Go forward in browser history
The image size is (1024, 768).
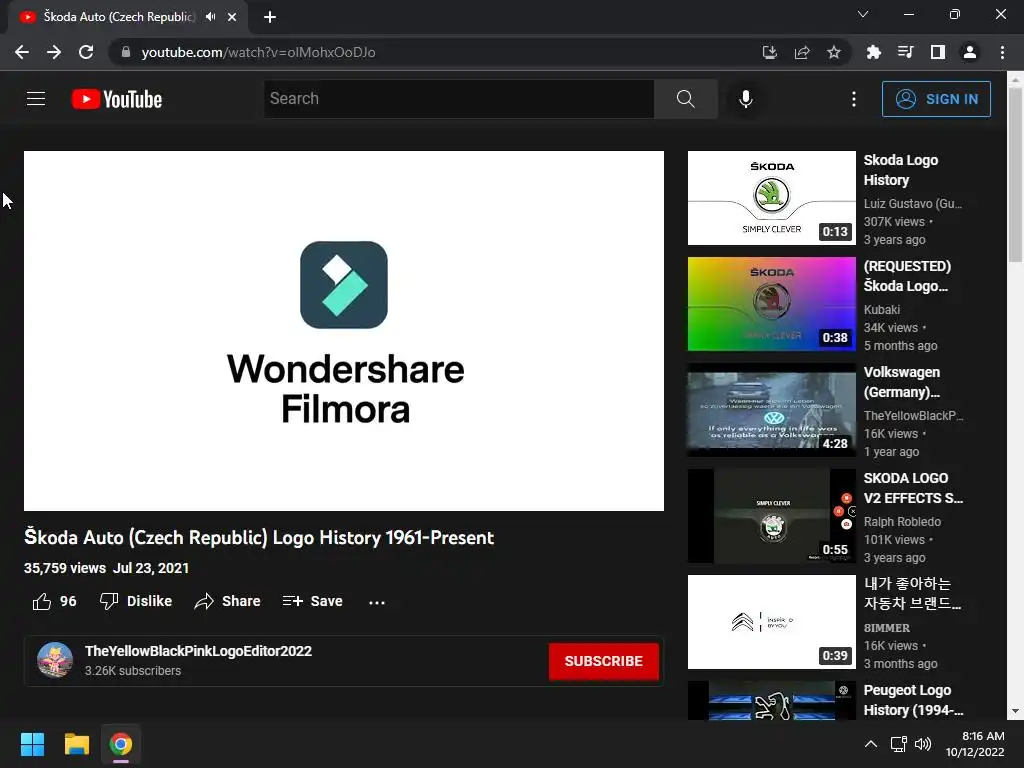[x=54, y=52]
